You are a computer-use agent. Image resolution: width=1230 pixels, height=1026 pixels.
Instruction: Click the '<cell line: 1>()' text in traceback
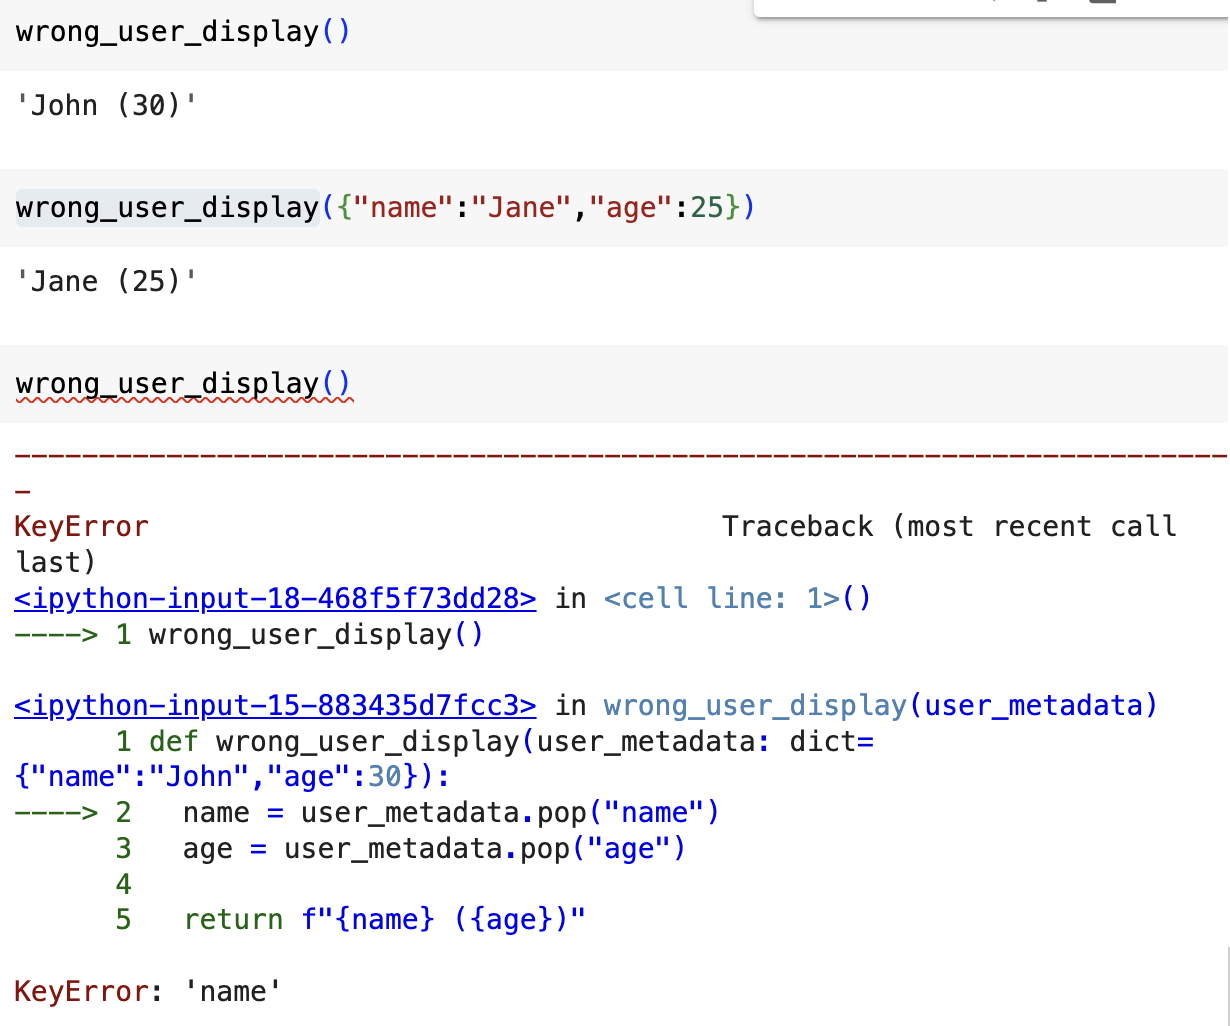tap(738, 598)
